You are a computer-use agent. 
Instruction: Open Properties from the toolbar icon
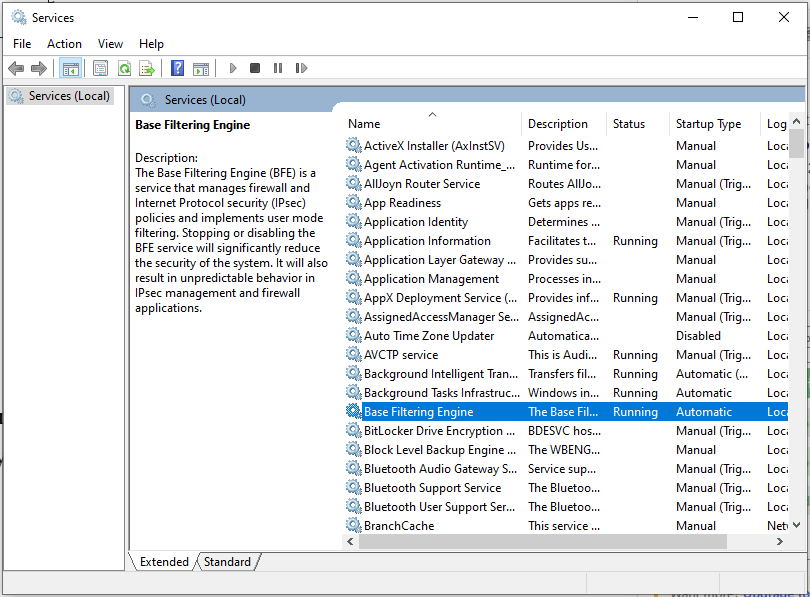[x=100, y=68]
